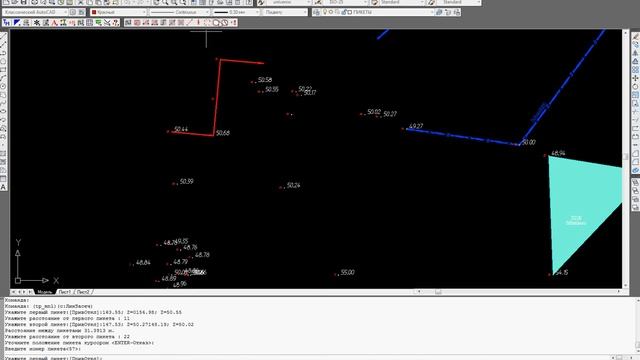Click the Layer States Manager icon
The width and height of the screenshot is (640, 360).
point(457,12)
